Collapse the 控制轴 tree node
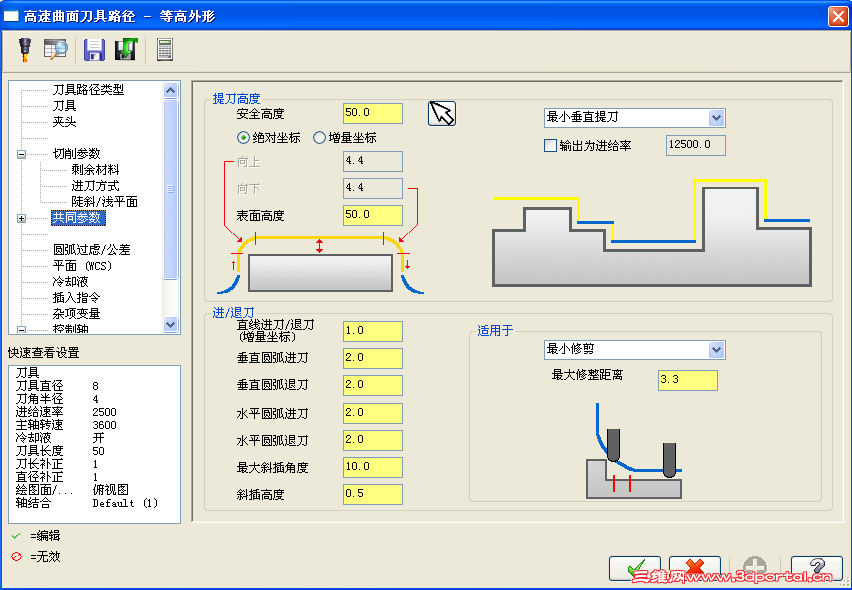 [21, 330]
